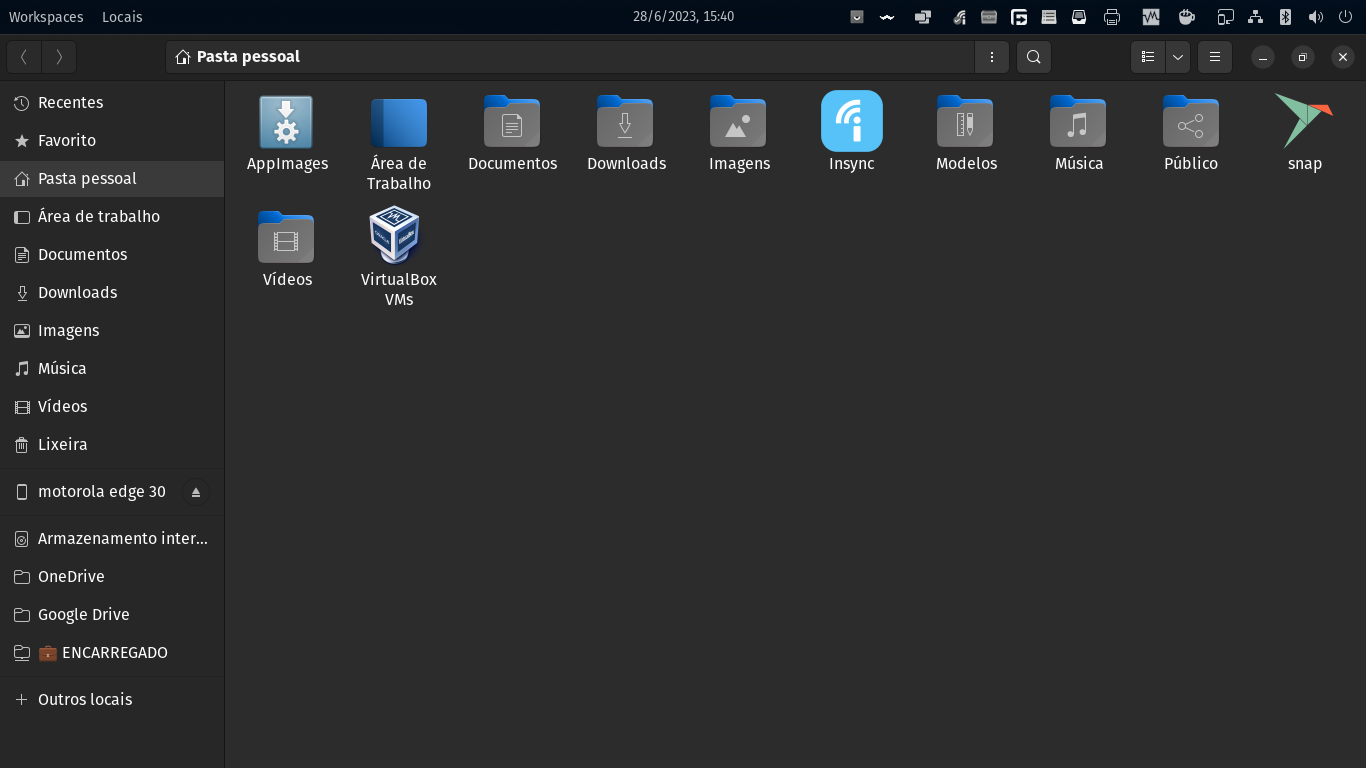Open the hamburger main menu
The height and width of the screenshot is (768, 1366).
click(x=1215, y=57)
